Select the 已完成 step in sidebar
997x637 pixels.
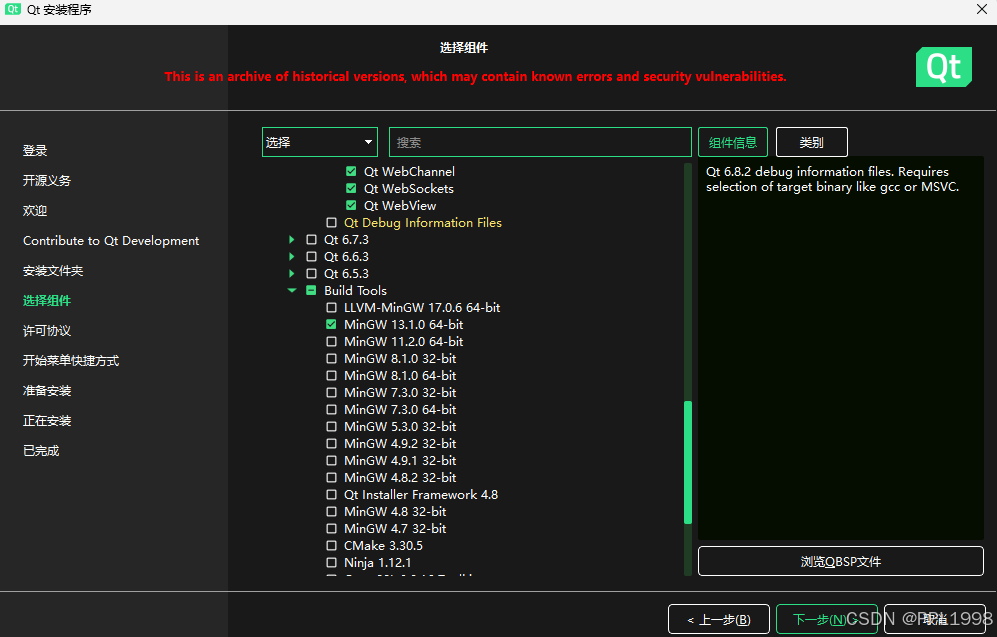(41, 451)
